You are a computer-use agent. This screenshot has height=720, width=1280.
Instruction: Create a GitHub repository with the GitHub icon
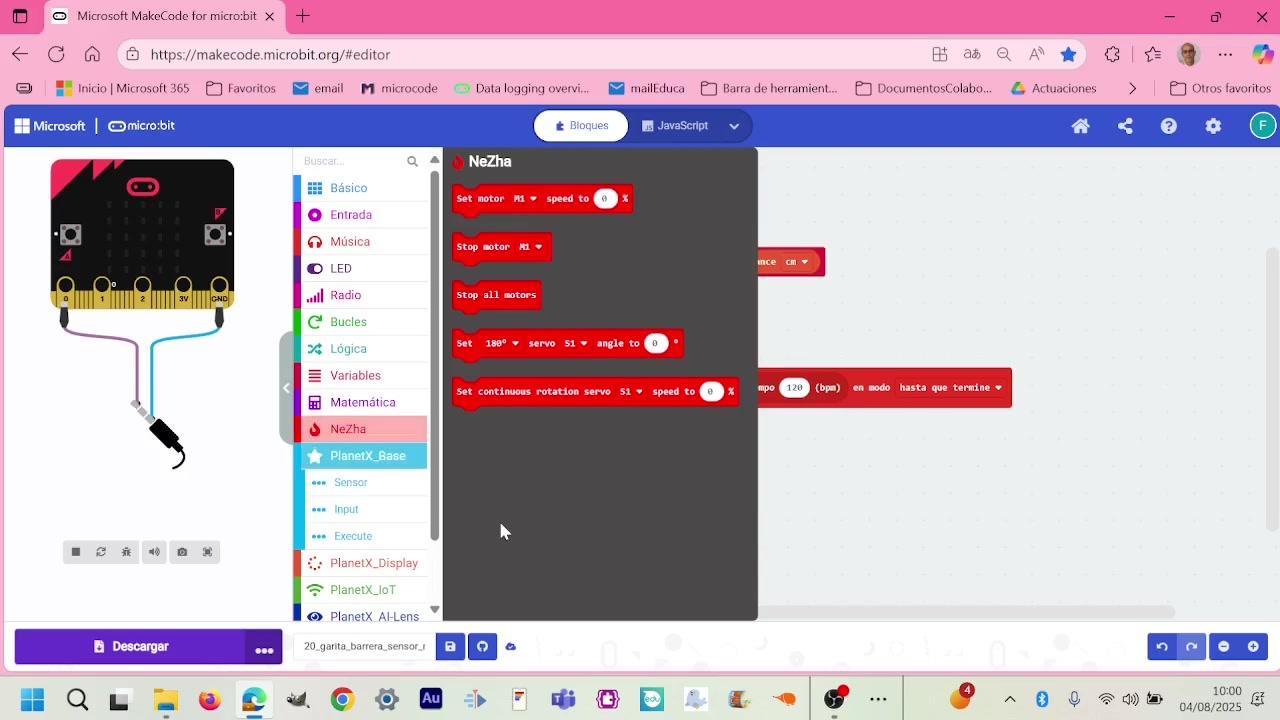coord(482,647)
